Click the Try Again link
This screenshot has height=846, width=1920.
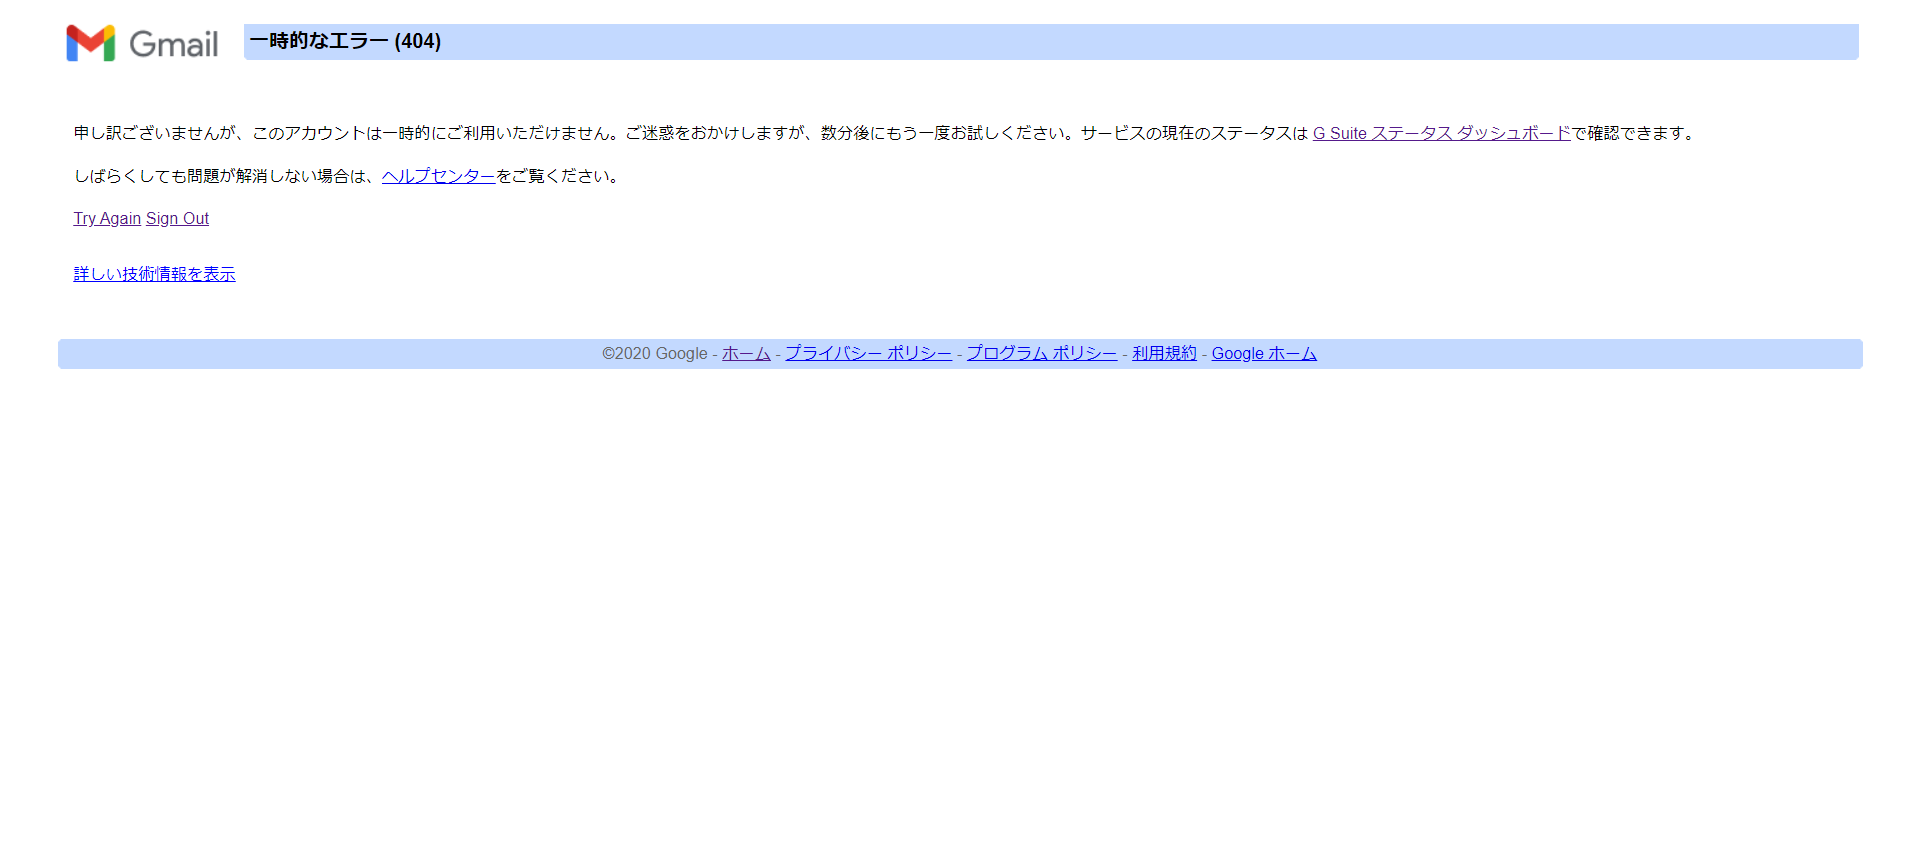click(107, 218)
